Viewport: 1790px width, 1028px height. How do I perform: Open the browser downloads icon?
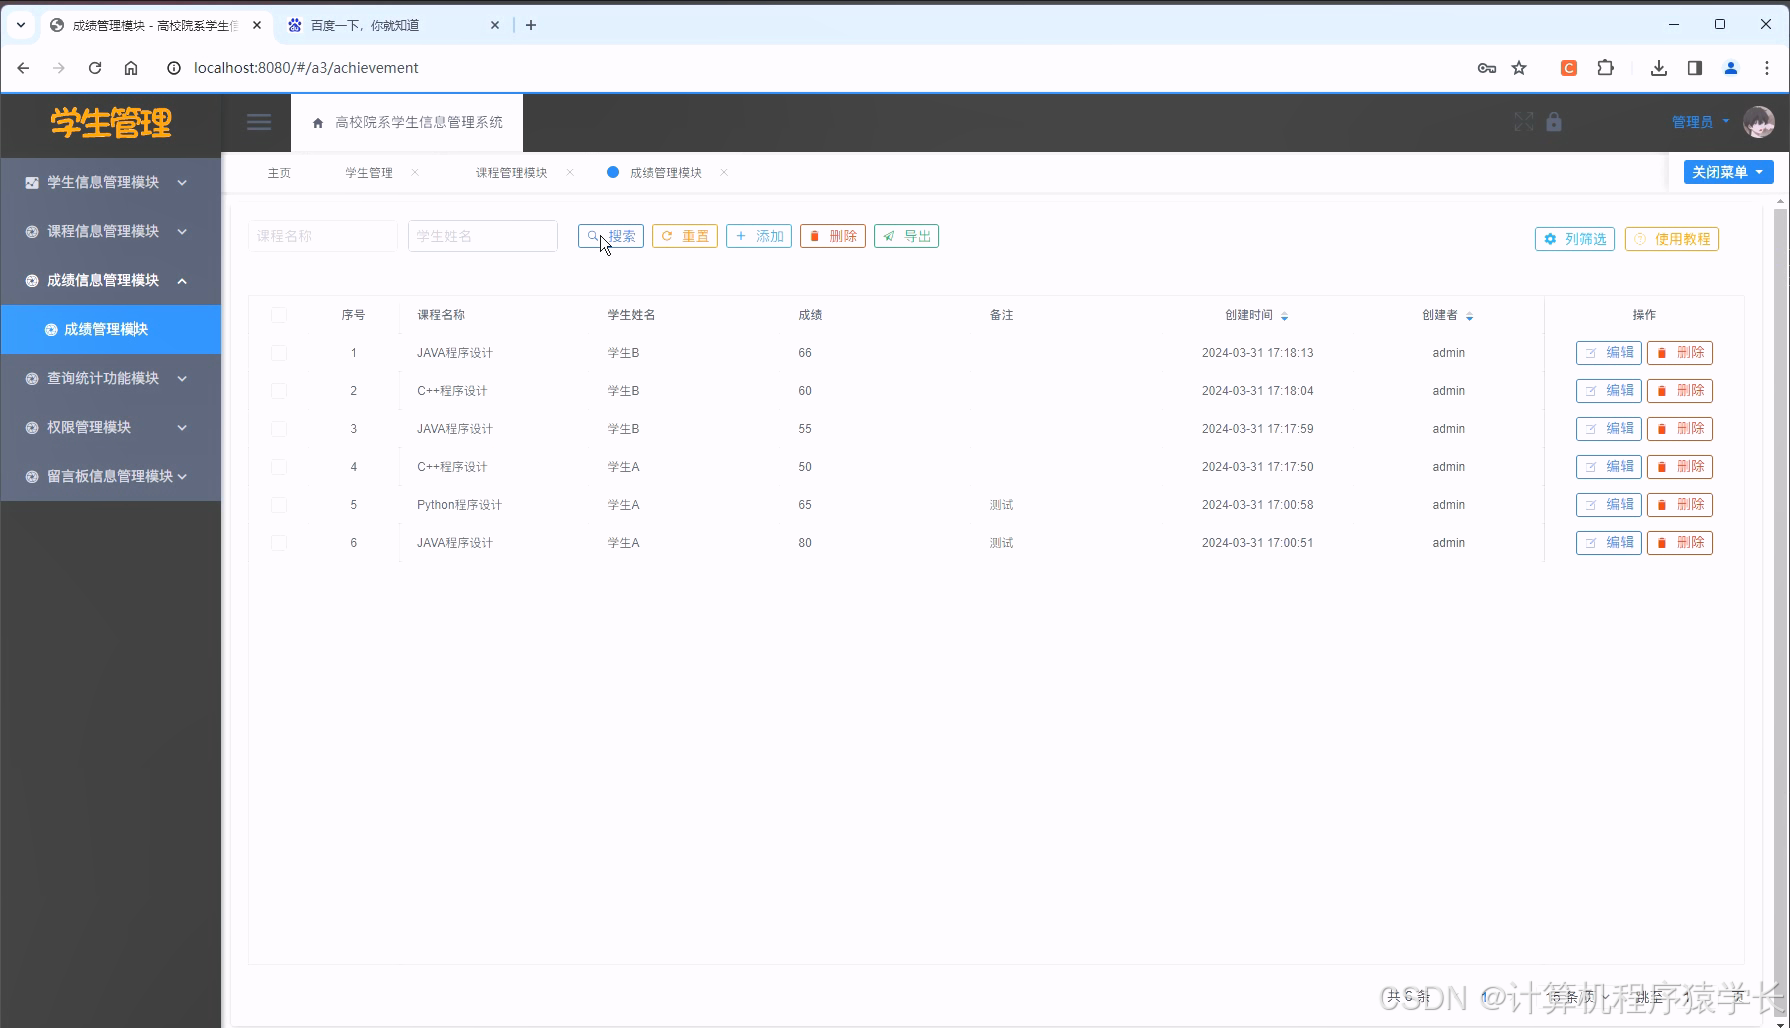pos(1658,68)
